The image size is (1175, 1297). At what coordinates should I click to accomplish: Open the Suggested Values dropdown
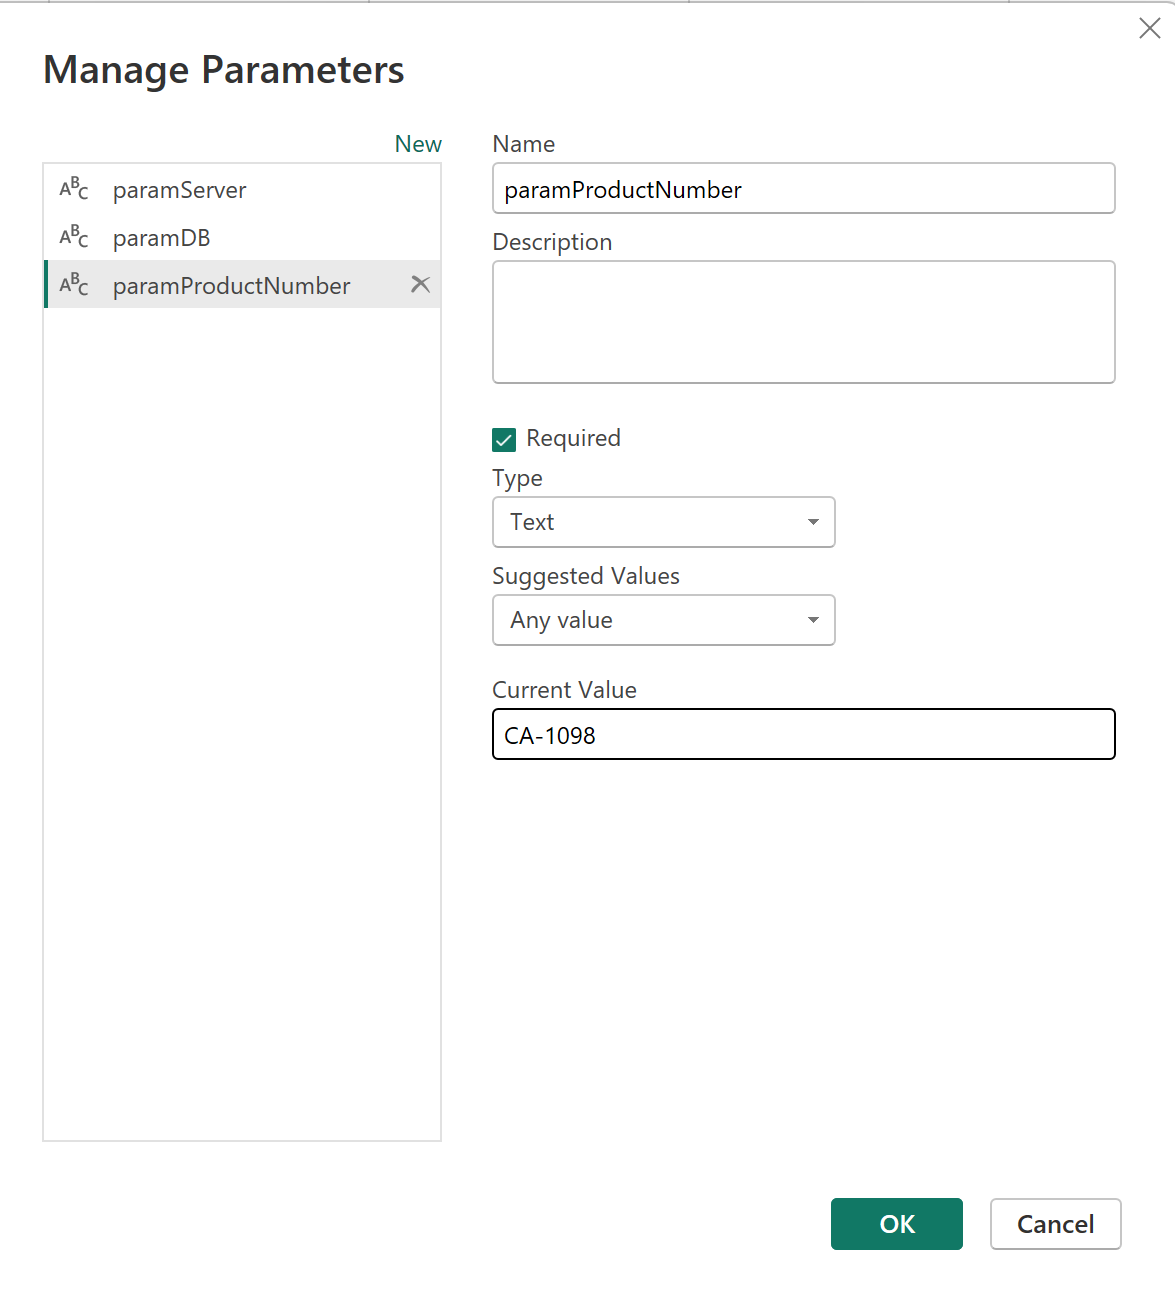[x=663, y=620]
